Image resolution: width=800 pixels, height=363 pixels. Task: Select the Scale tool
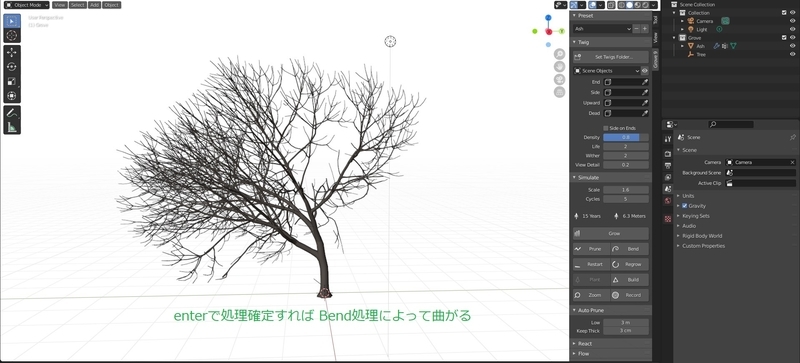12,81
